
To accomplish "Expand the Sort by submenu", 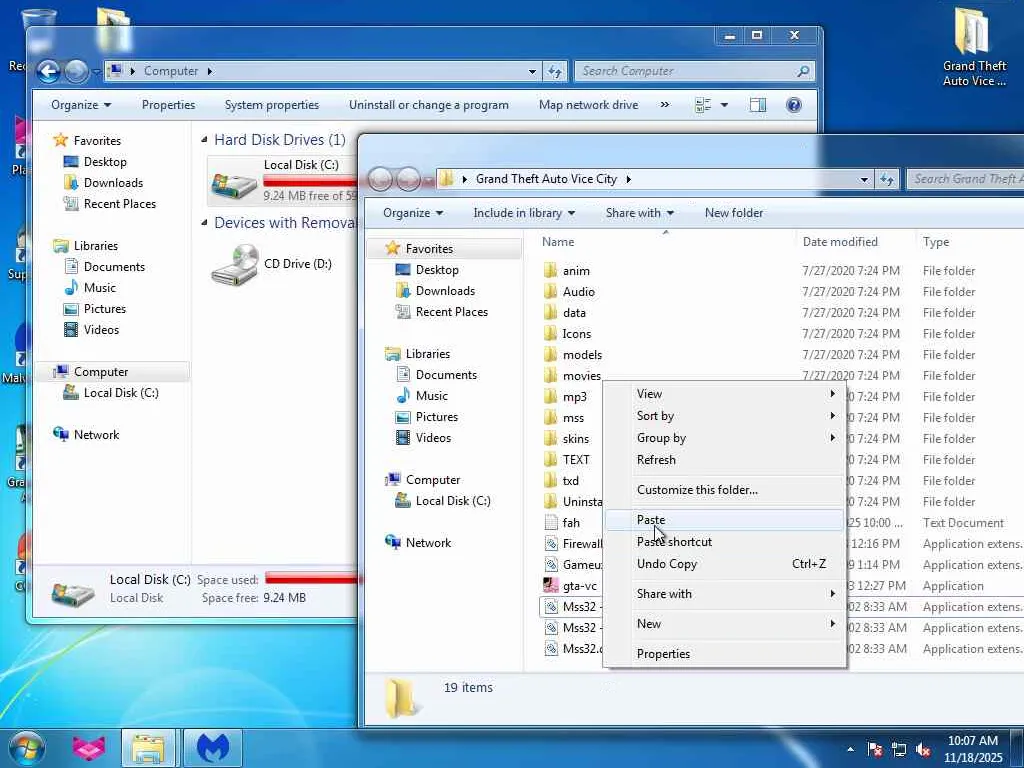I will pyautogui.click(x=724, y=416).
